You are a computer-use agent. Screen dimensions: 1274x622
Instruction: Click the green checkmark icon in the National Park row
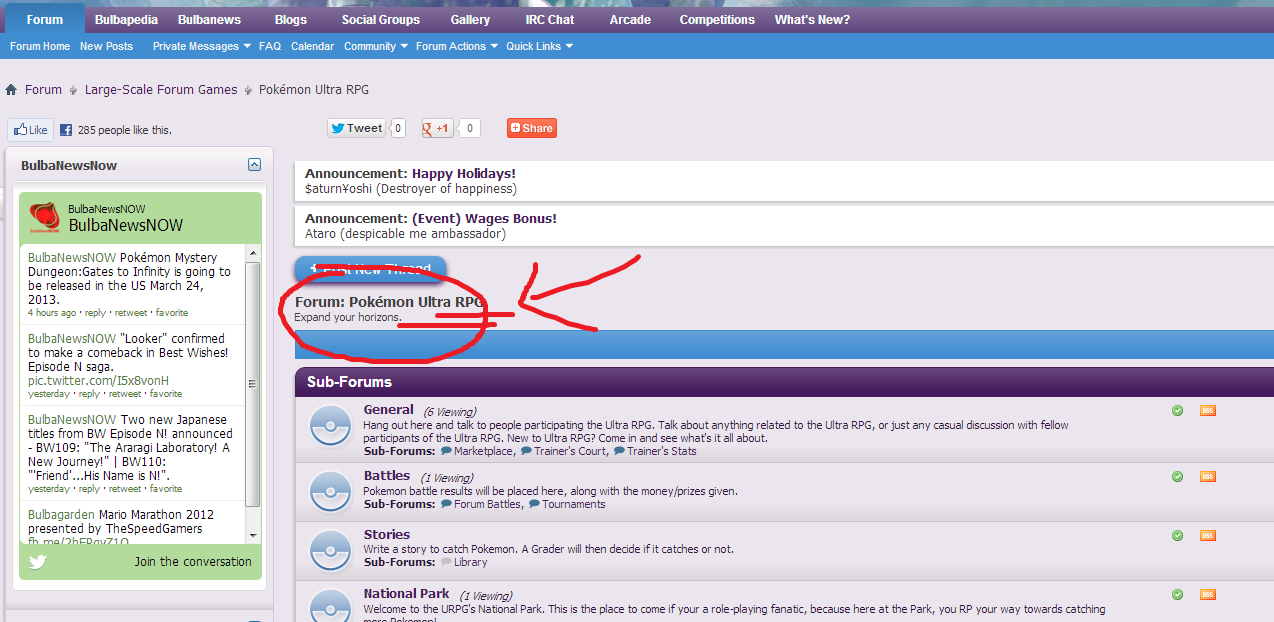(1178, 594)
